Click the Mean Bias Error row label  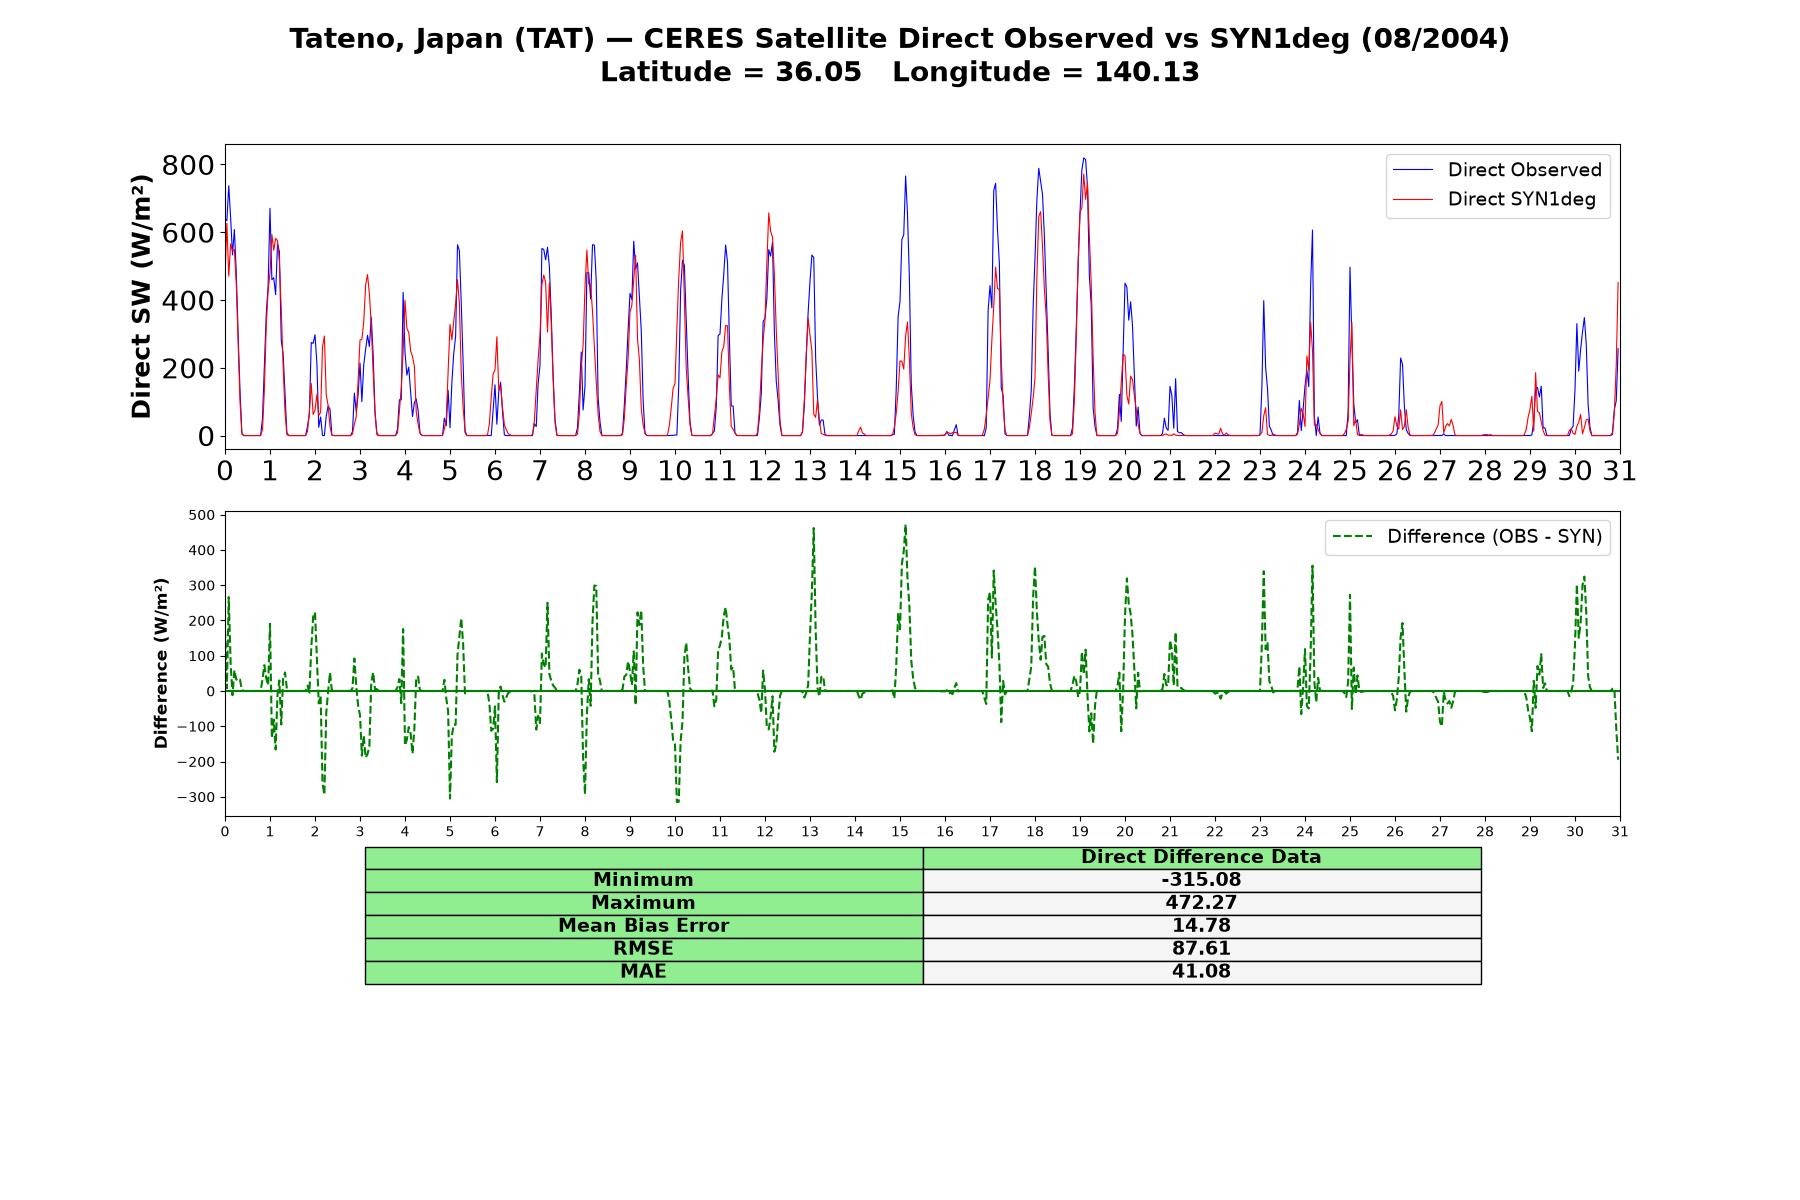(644, 926)
